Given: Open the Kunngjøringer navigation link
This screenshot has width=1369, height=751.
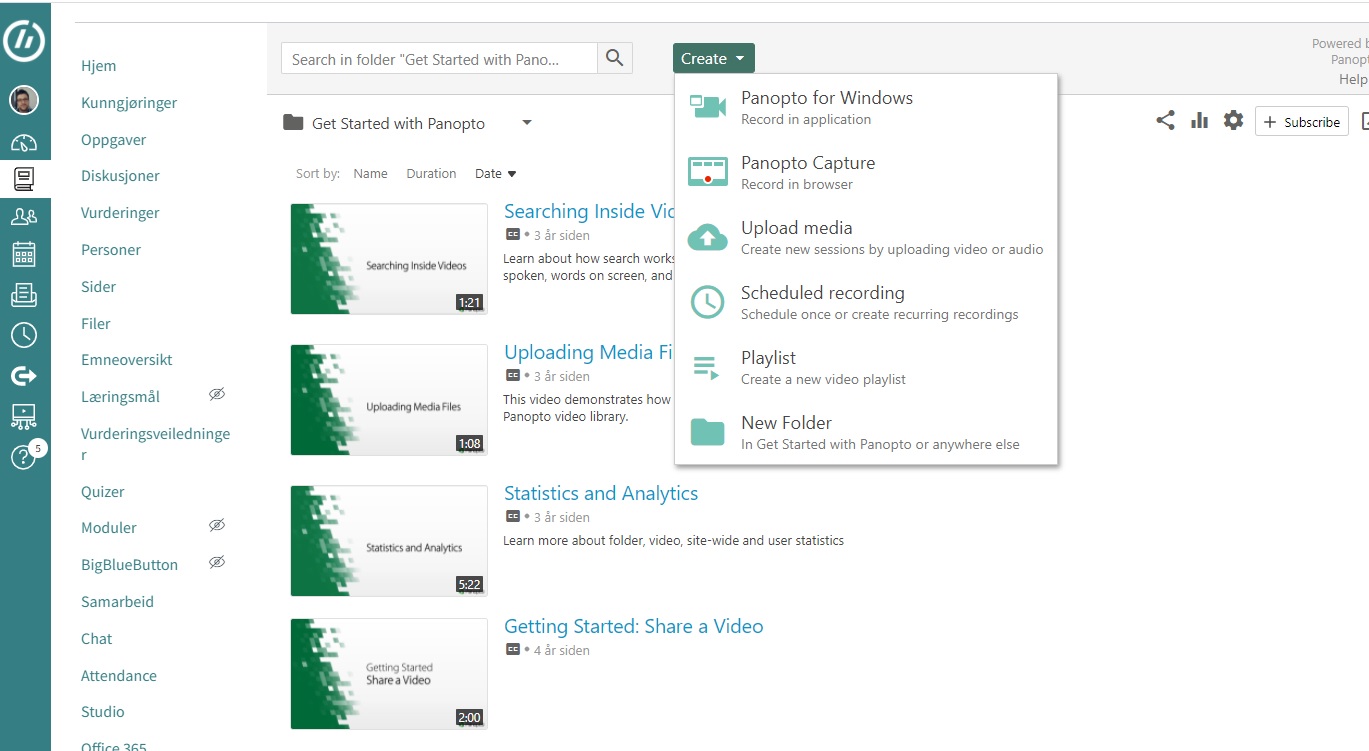Looking at the screenshot, I should [x=129, y=103].
